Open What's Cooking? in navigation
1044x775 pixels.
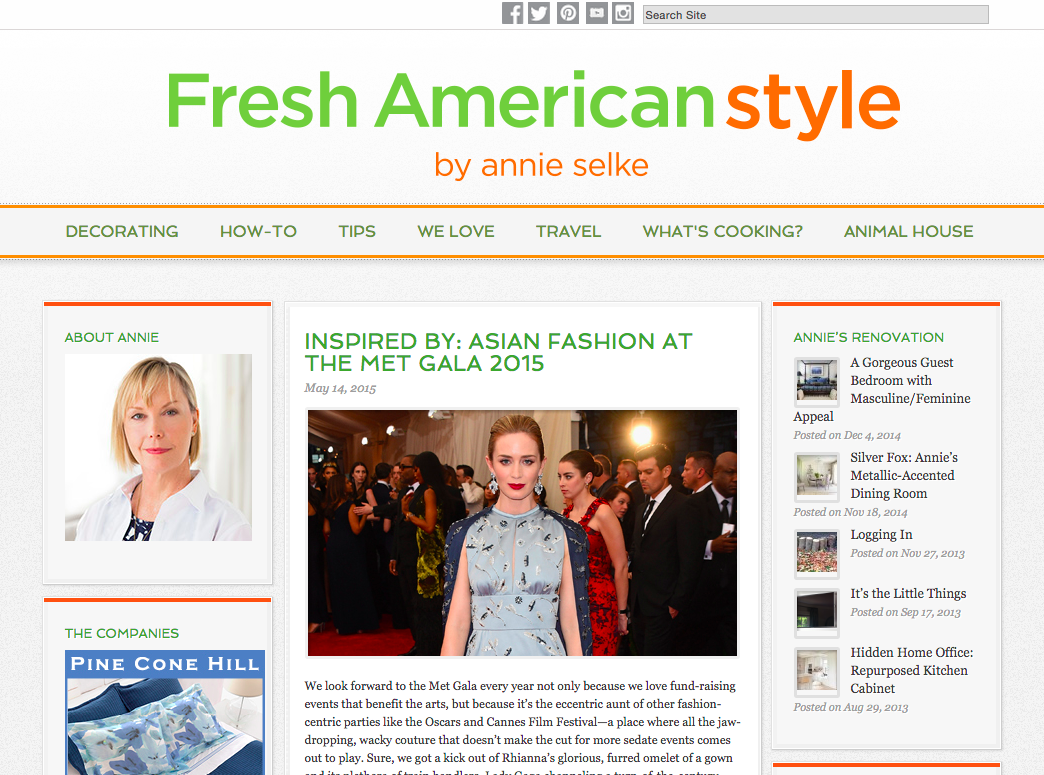click(x=722, y=231)
